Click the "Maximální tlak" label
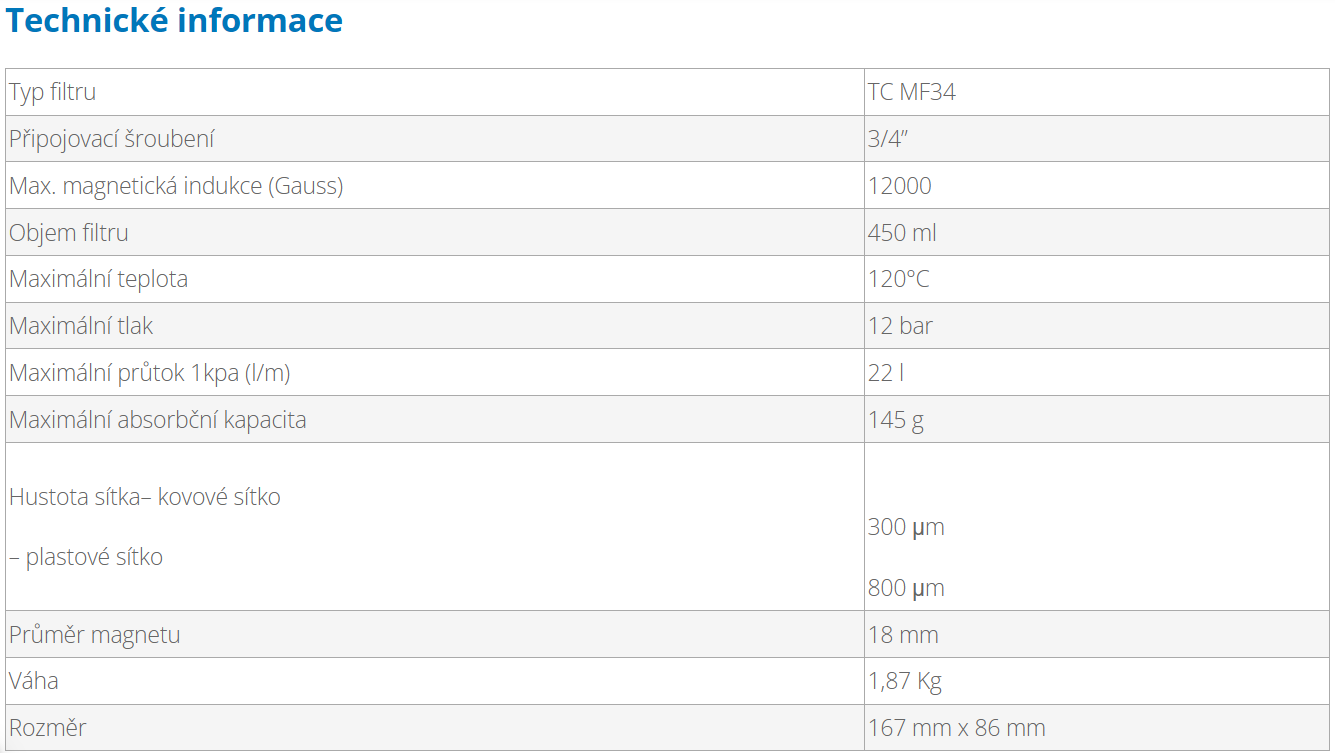The width and height of the screenshot is (1335, 753). (x=81, y=326)
